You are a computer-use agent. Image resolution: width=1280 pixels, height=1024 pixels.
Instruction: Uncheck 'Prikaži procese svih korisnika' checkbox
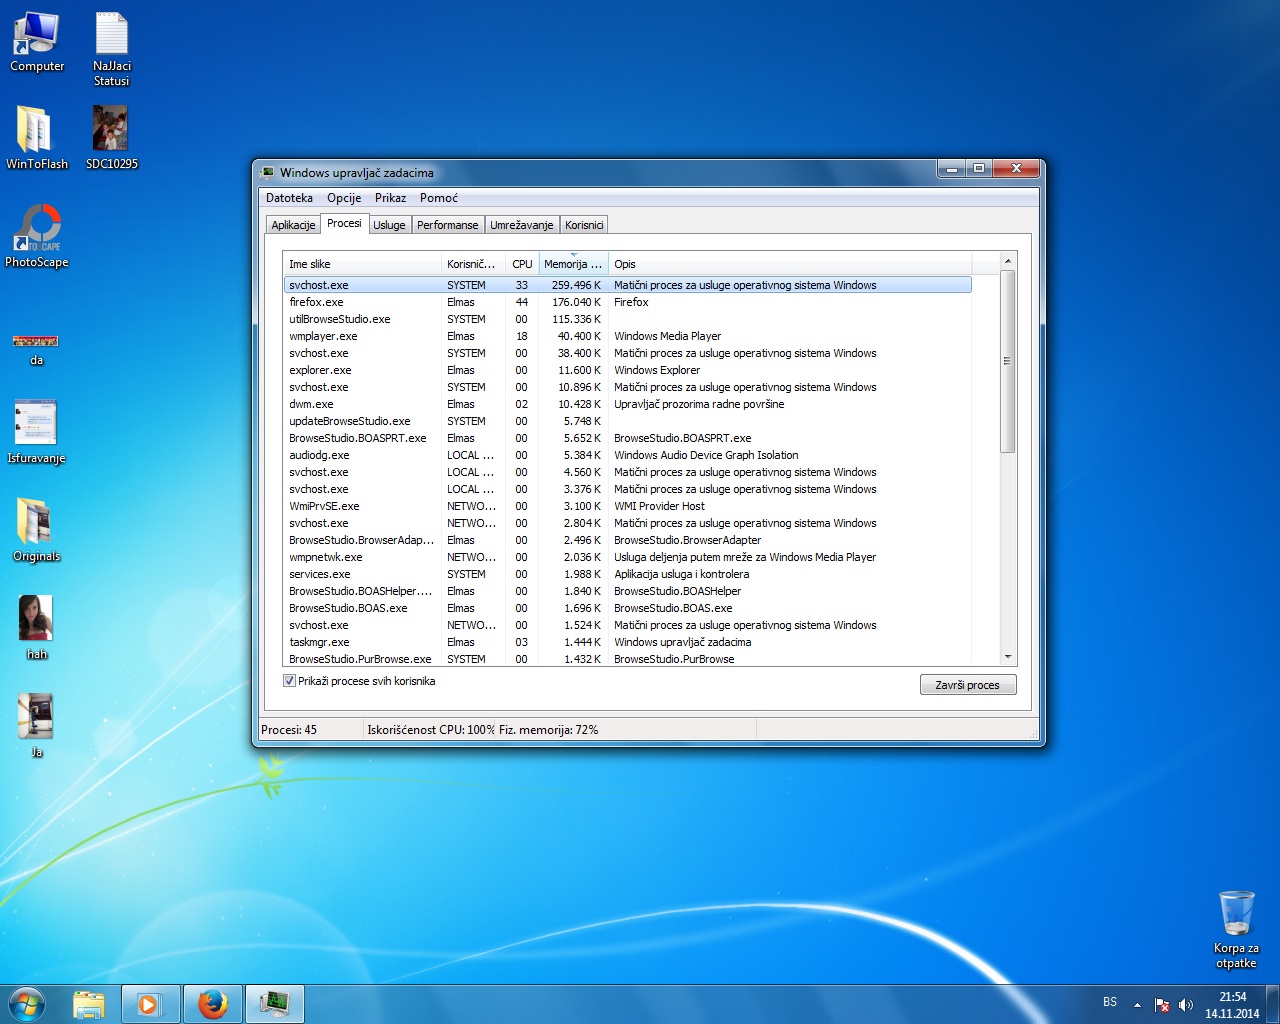tap(290, 681)
